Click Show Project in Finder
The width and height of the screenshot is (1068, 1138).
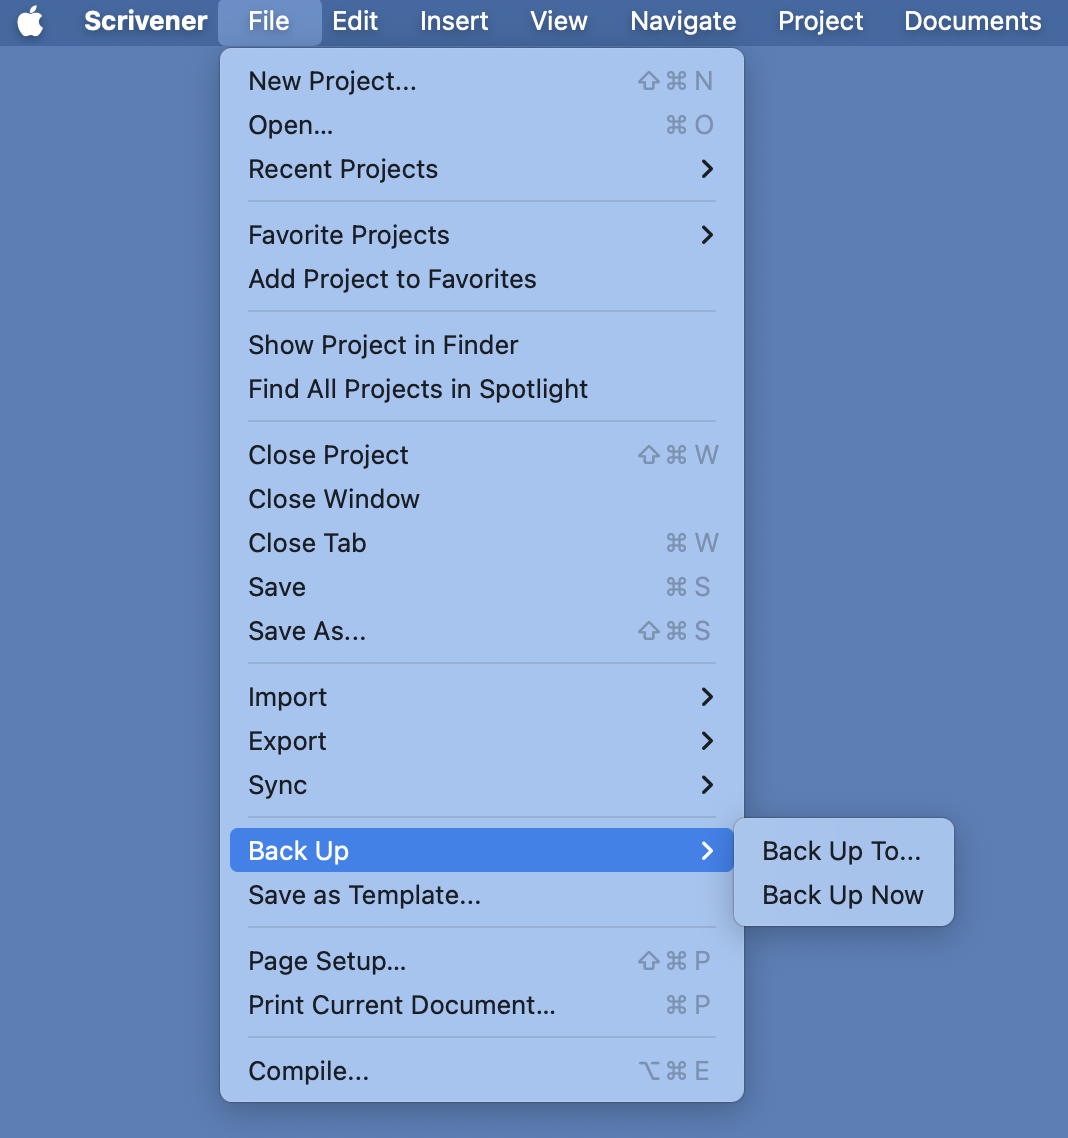point(482,345)
